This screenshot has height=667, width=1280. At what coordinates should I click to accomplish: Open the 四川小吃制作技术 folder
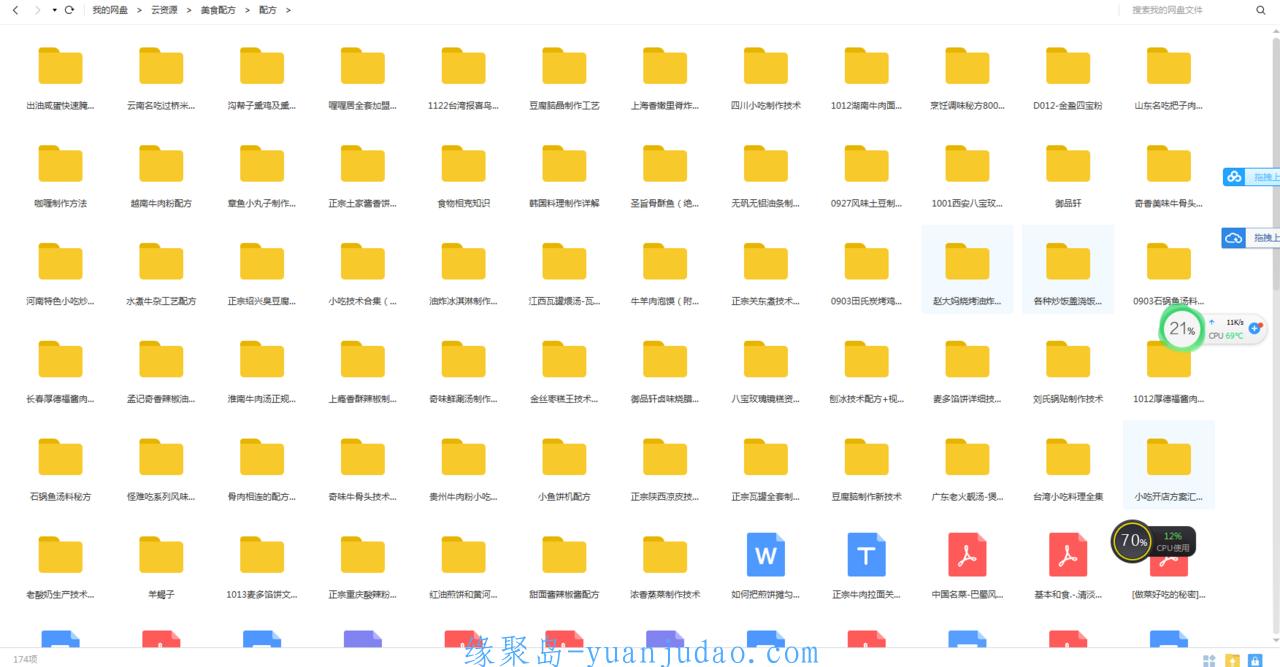click(x=766, y=77)
